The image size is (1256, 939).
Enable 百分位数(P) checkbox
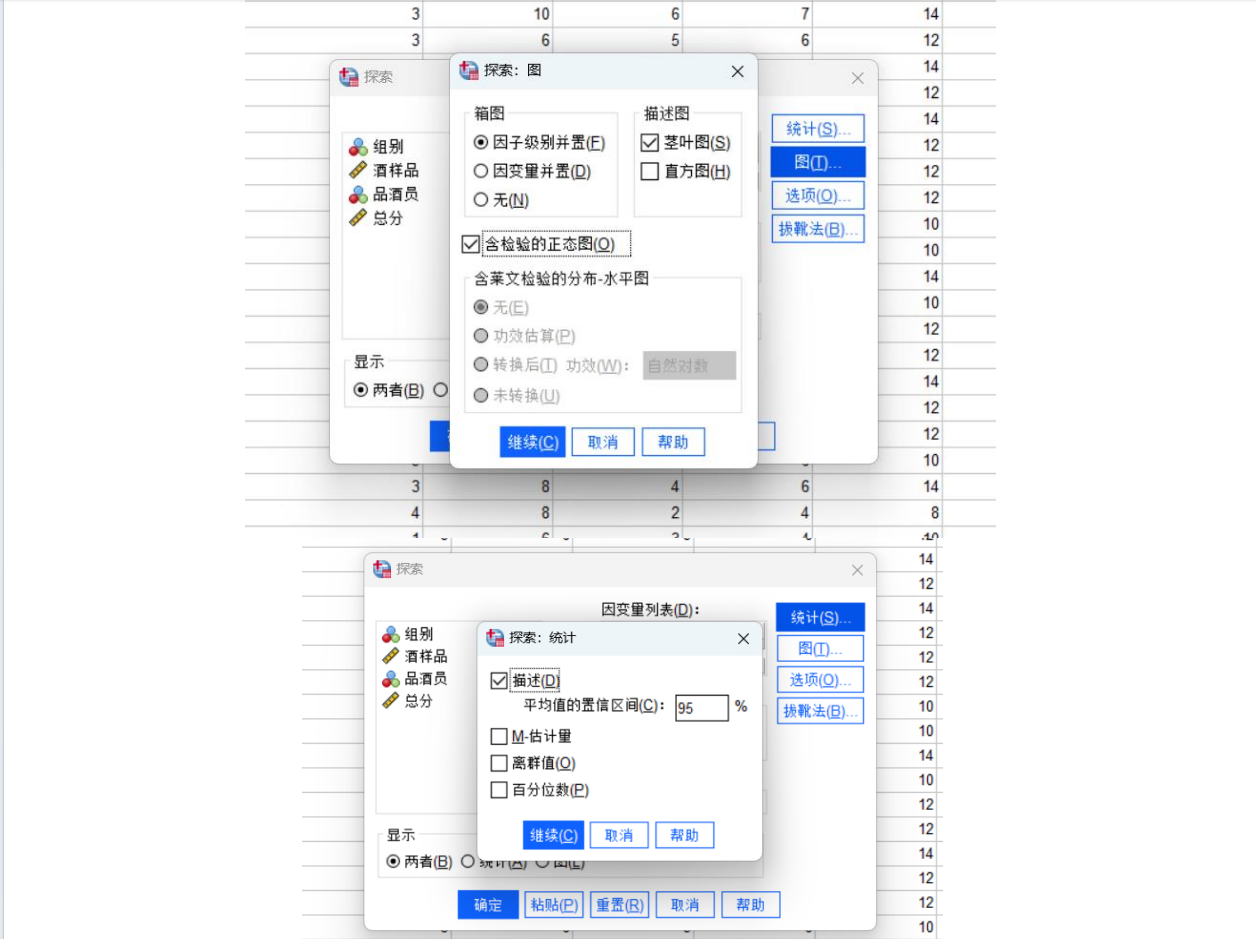tap(499, 790)
